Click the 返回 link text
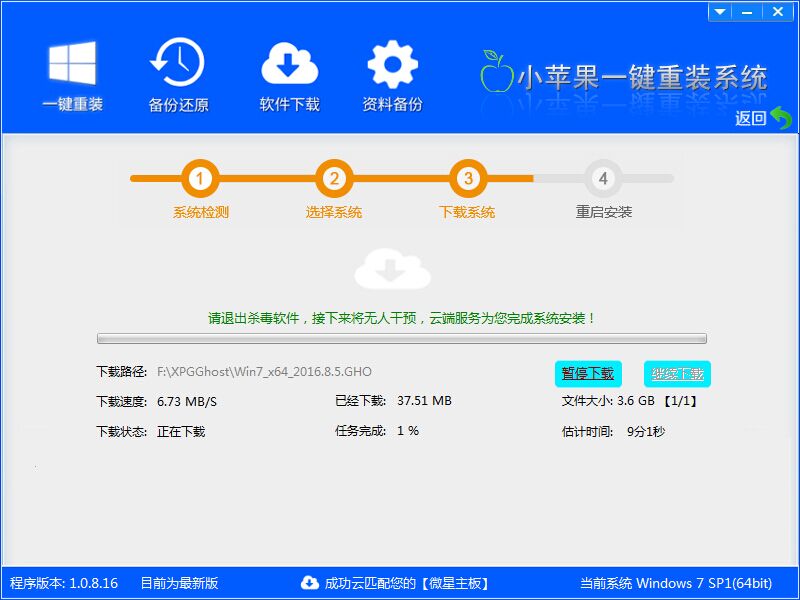This screenshot has width=800, height=600. pos(751,118)
